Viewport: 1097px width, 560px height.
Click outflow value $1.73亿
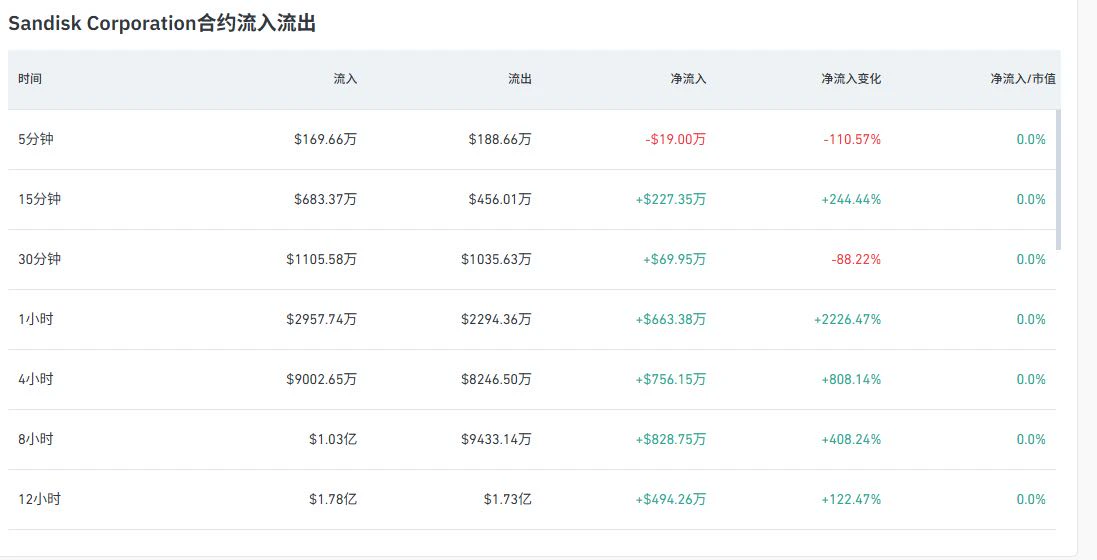[x=508, y=500]
